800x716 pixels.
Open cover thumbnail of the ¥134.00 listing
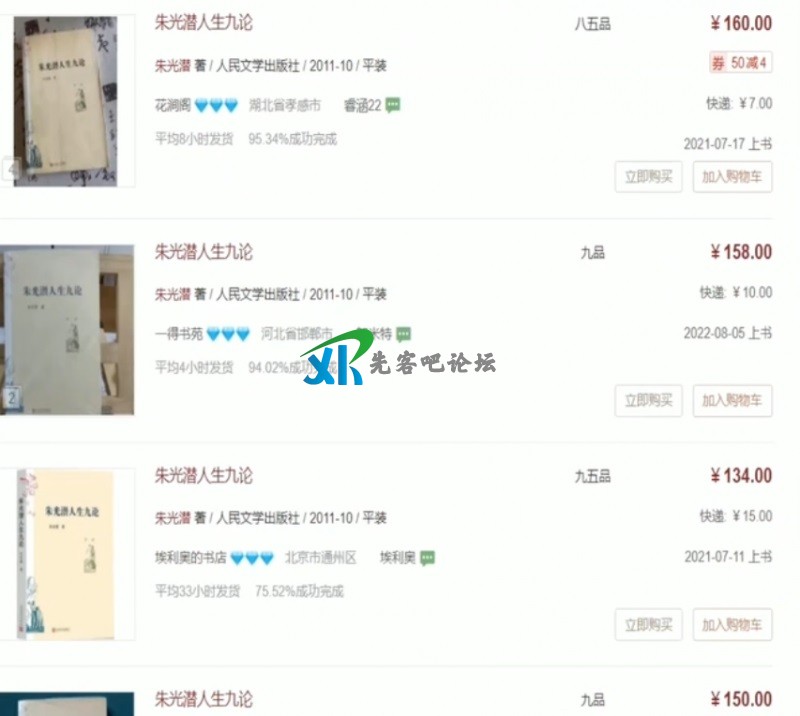[x=66, y=554]
